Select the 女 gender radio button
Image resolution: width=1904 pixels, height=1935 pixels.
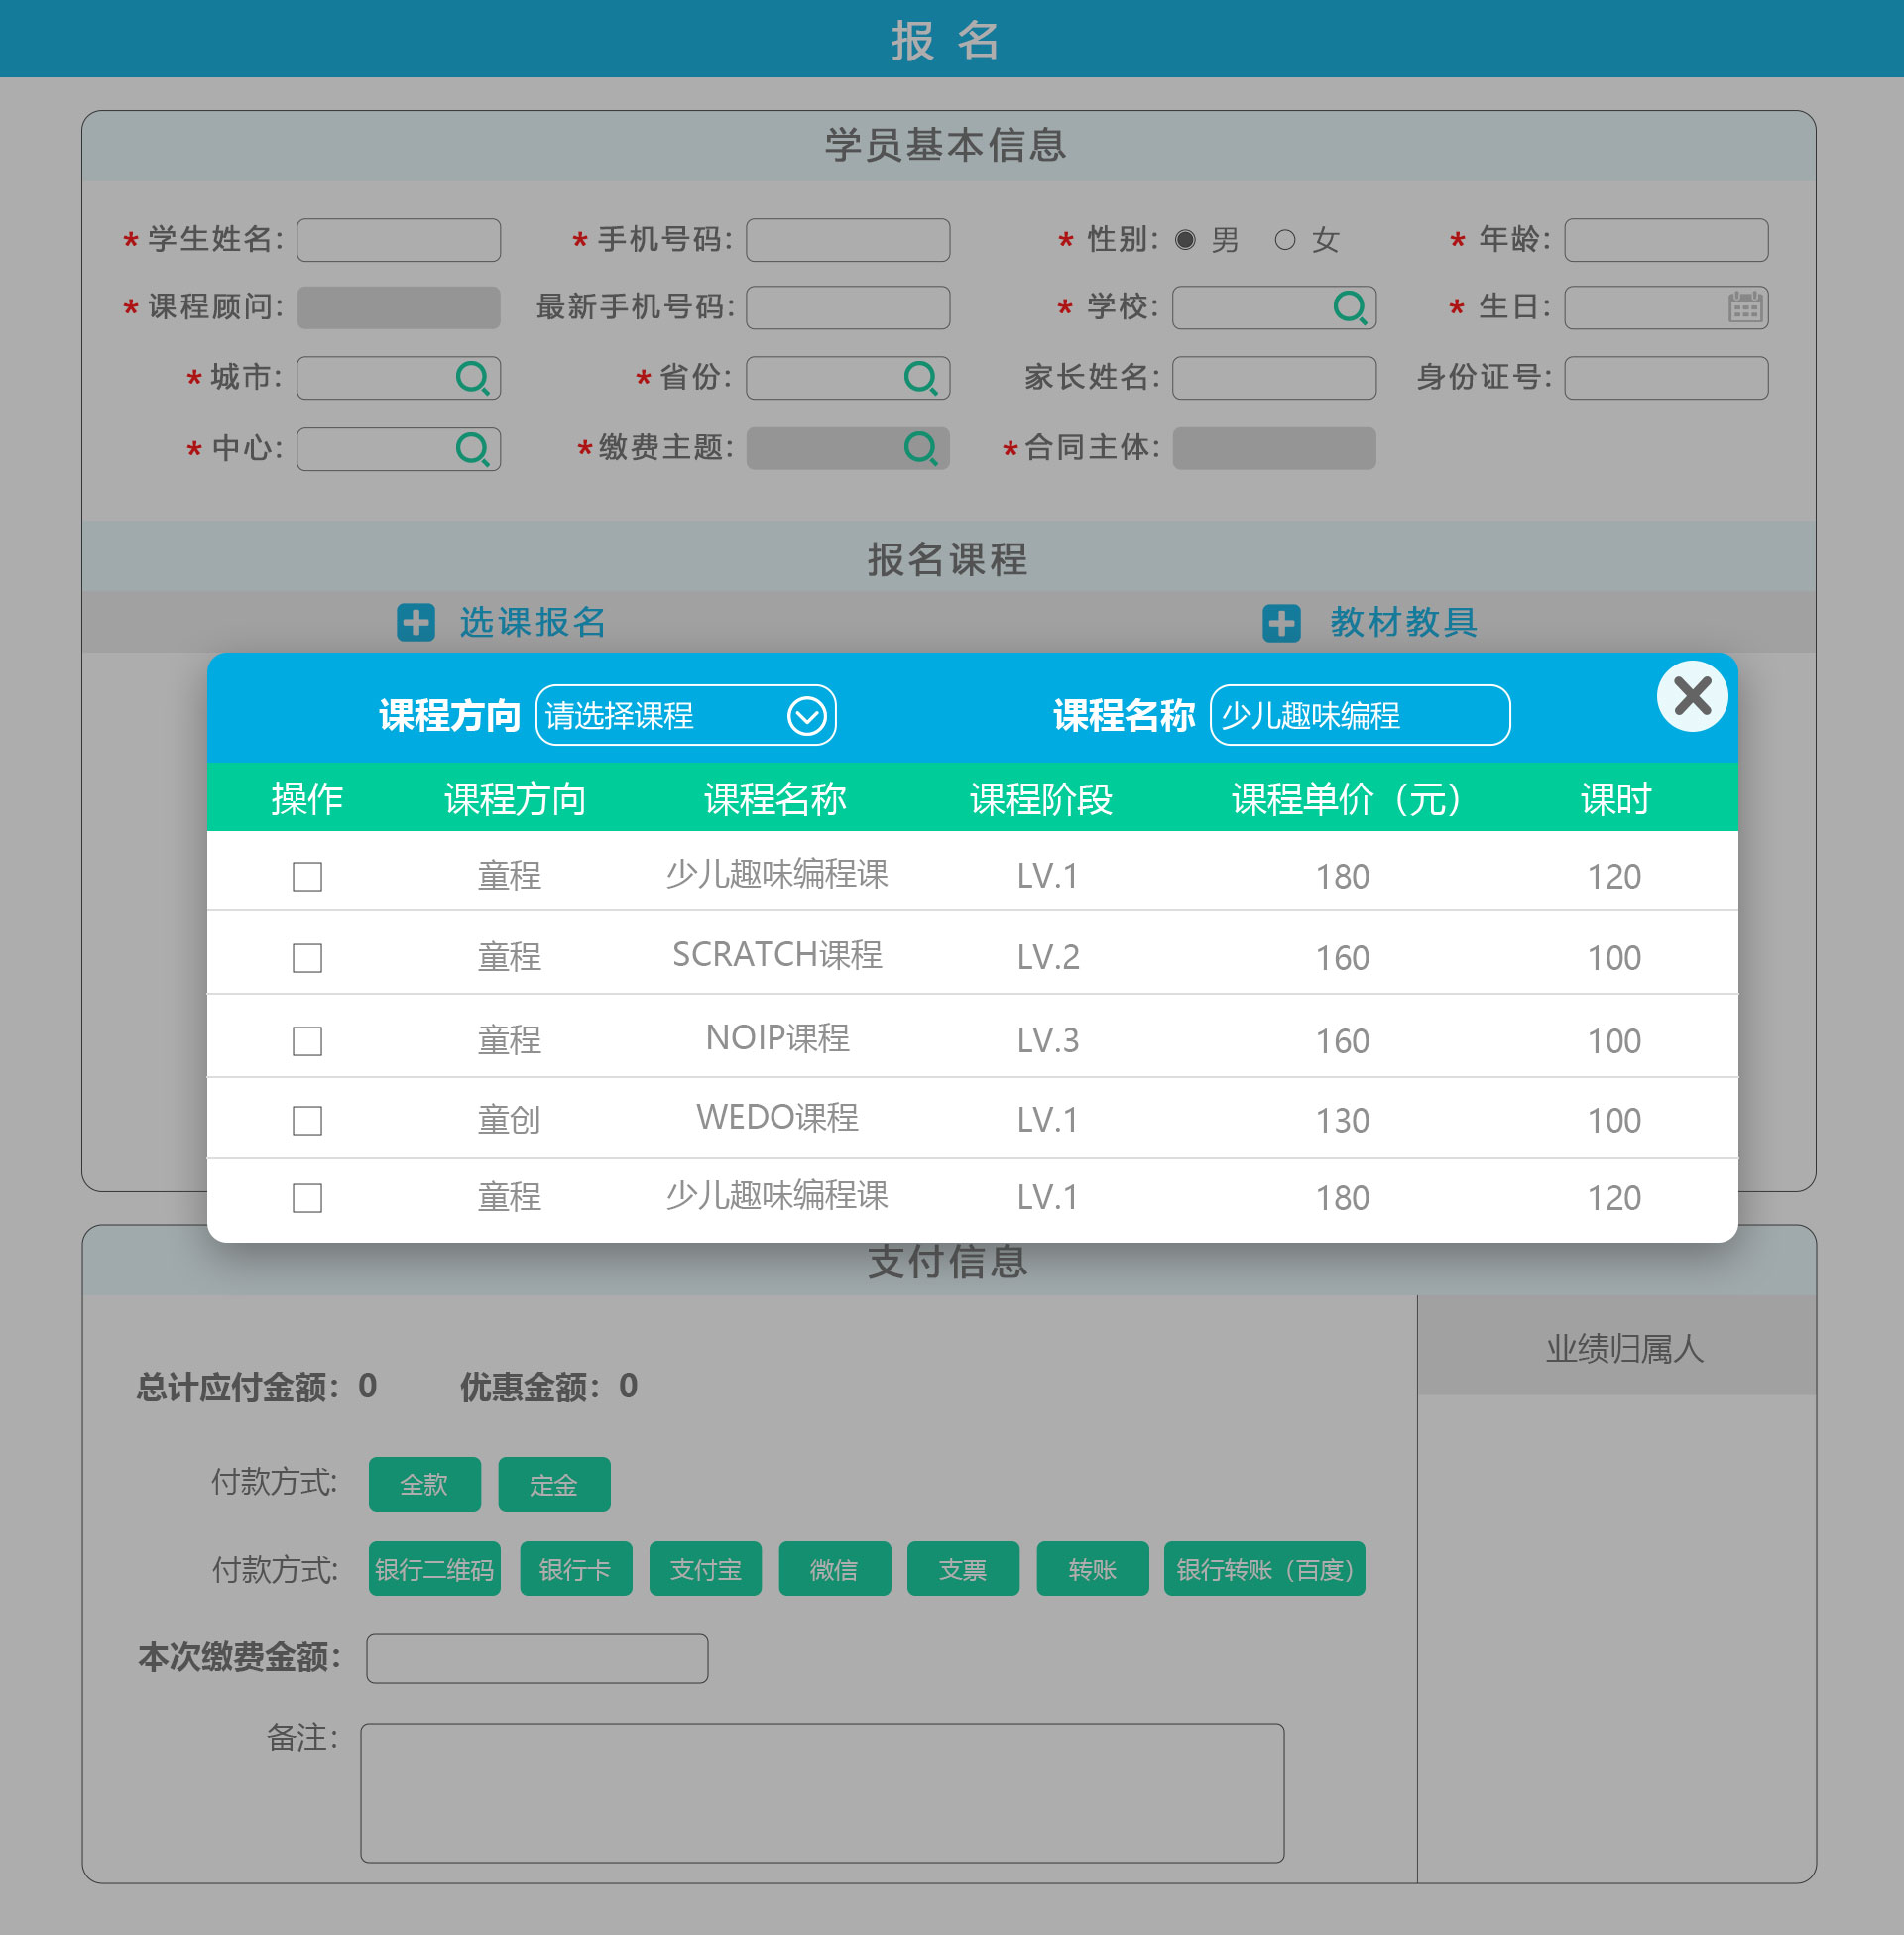point(1285,240)
